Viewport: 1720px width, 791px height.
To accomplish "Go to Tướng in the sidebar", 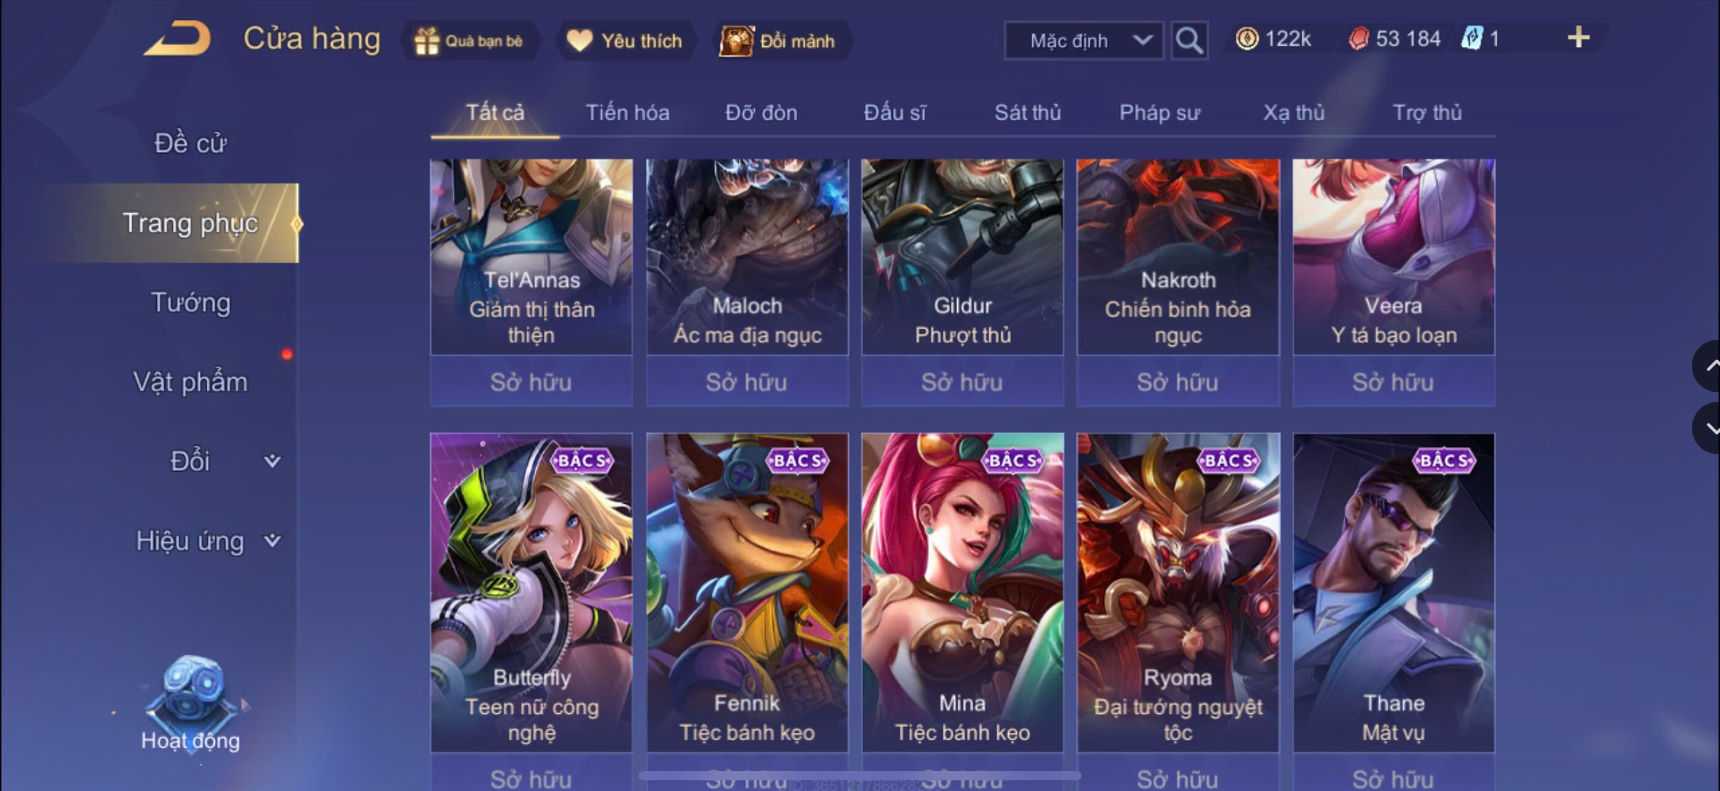I will pos(190,302).
